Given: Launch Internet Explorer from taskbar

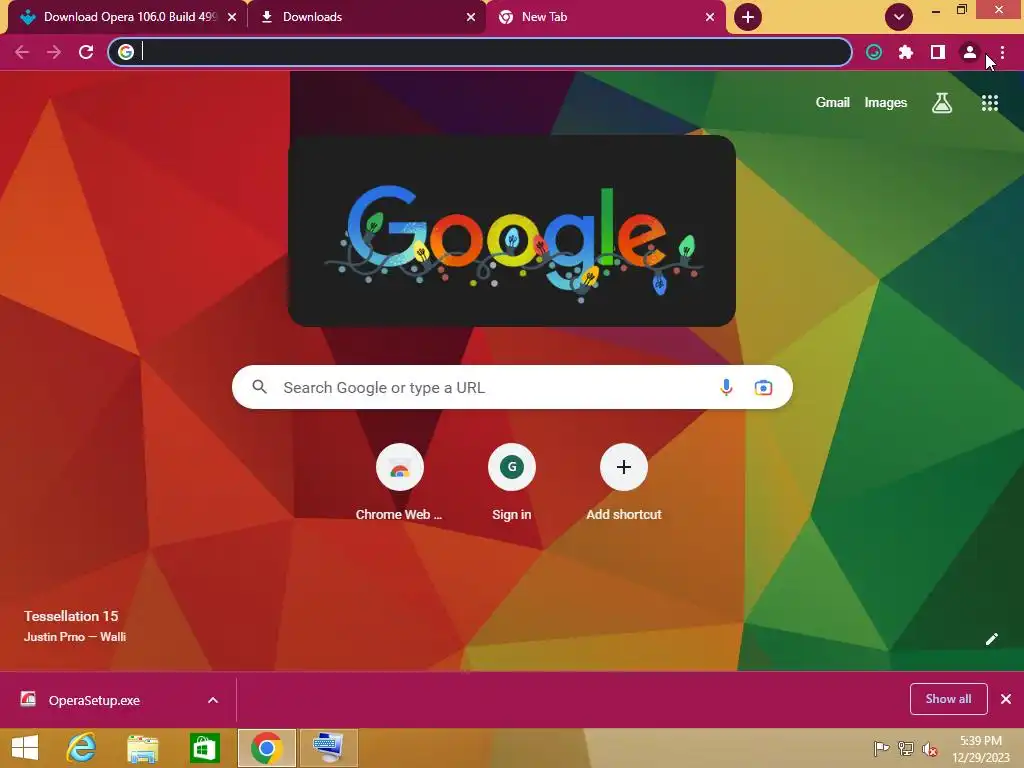Looking at the screenshot, I should pyautogui.click(x=81, y=748).
